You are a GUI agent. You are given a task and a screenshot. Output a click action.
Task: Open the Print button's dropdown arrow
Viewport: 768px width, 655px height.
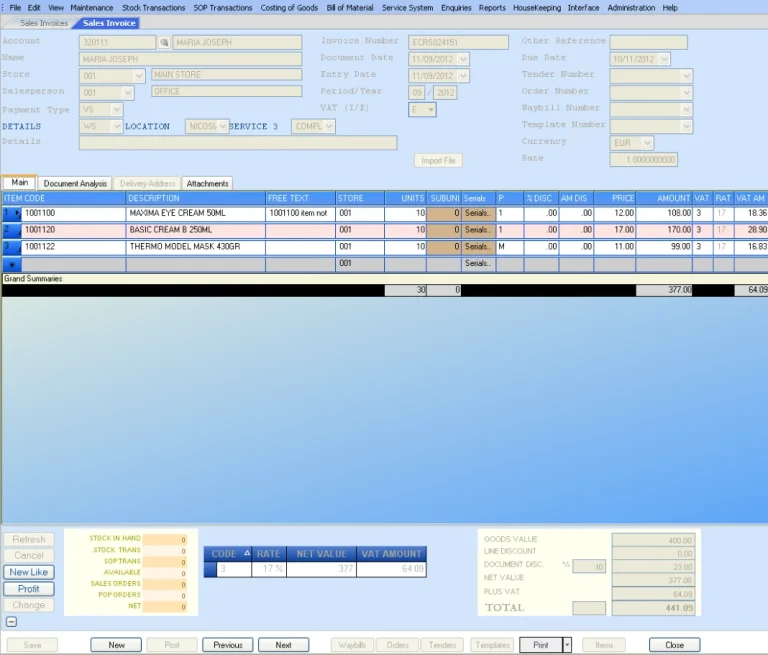click(567, 645)
